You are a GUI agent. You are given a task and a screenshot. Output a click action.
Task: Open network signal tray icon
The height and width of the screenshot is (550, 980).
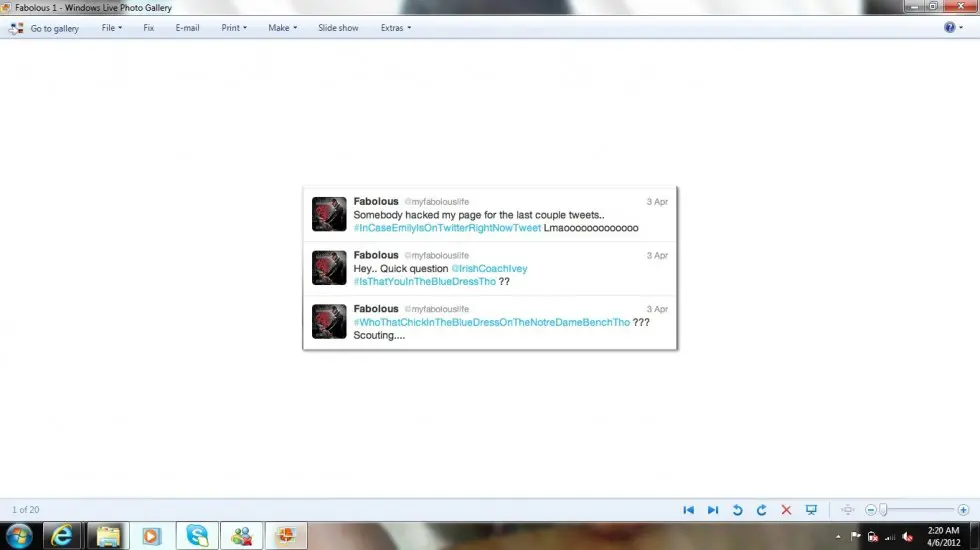890,537
